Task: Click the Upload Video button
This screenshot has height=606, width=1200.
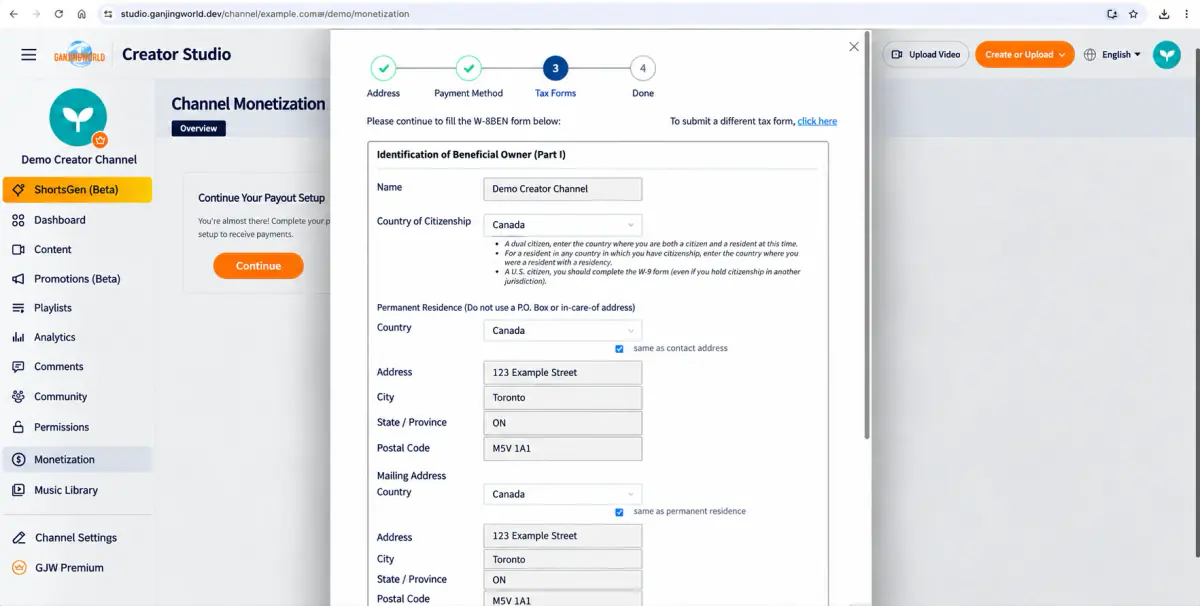Action: pyautogui.click(x=926, y=55)
